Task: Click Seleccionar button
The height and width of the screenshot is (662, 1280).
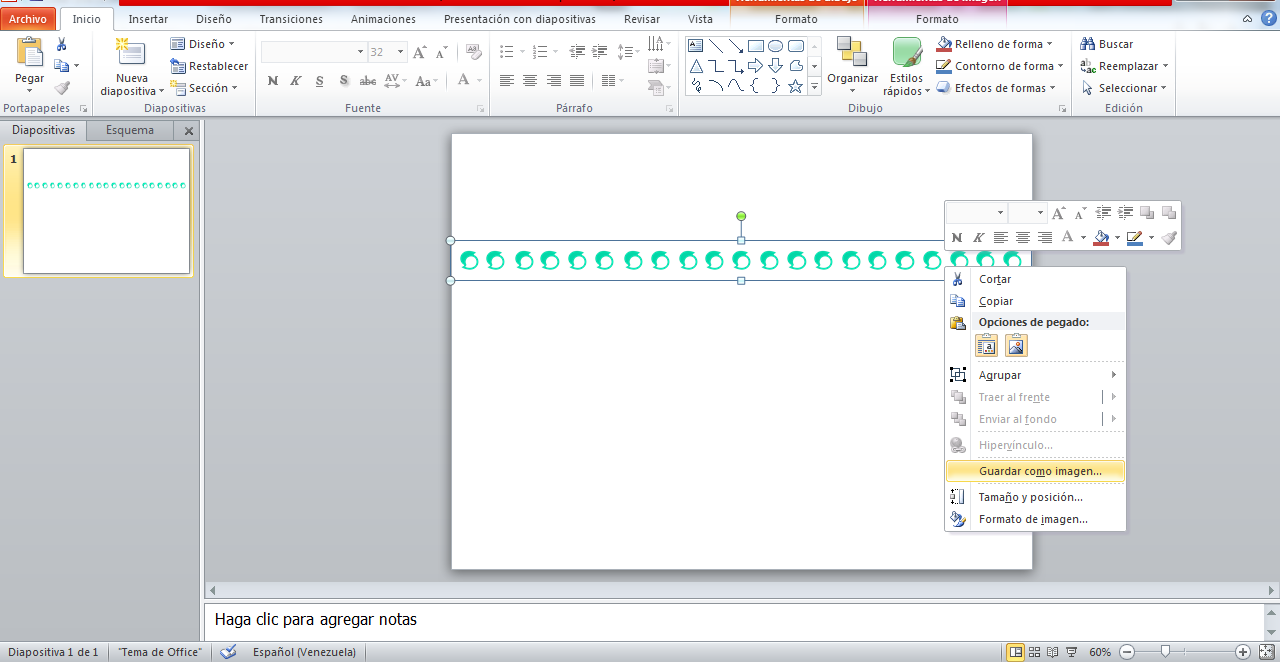Action: coord(1125,88)
